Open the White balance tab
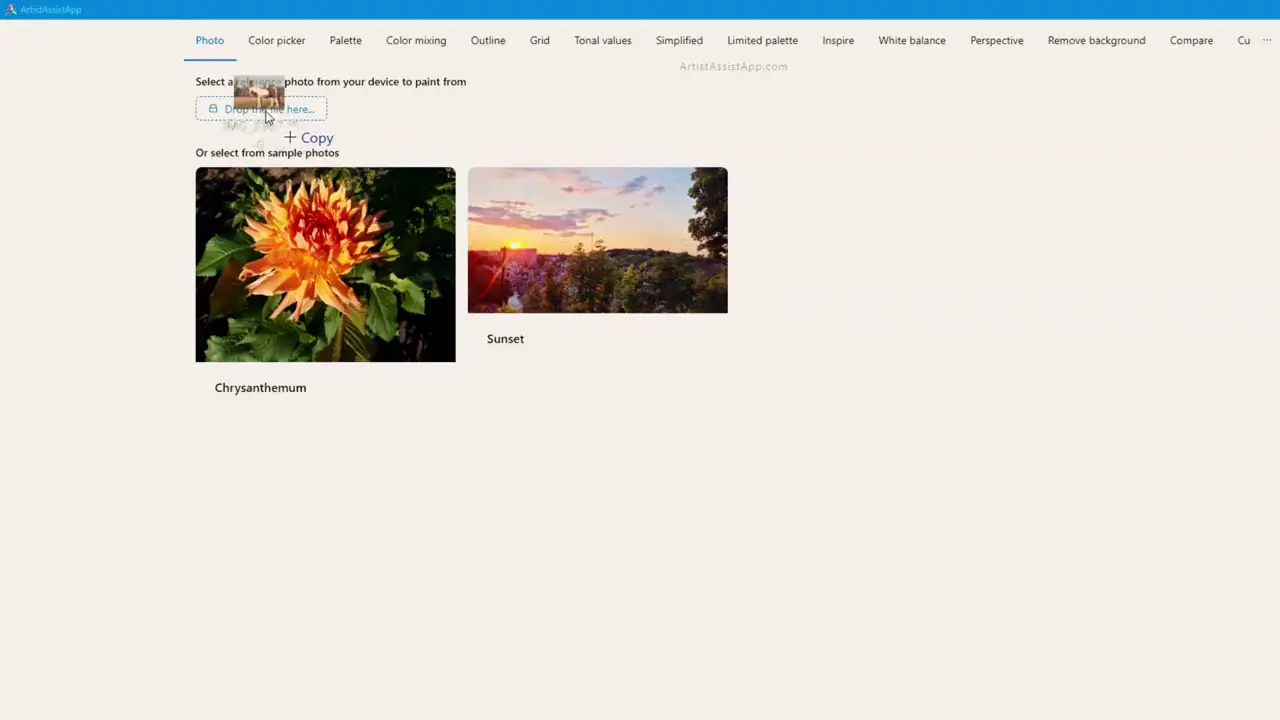Screen dimensions: 1280x720 pyautogui.click(x=911, y=40)
